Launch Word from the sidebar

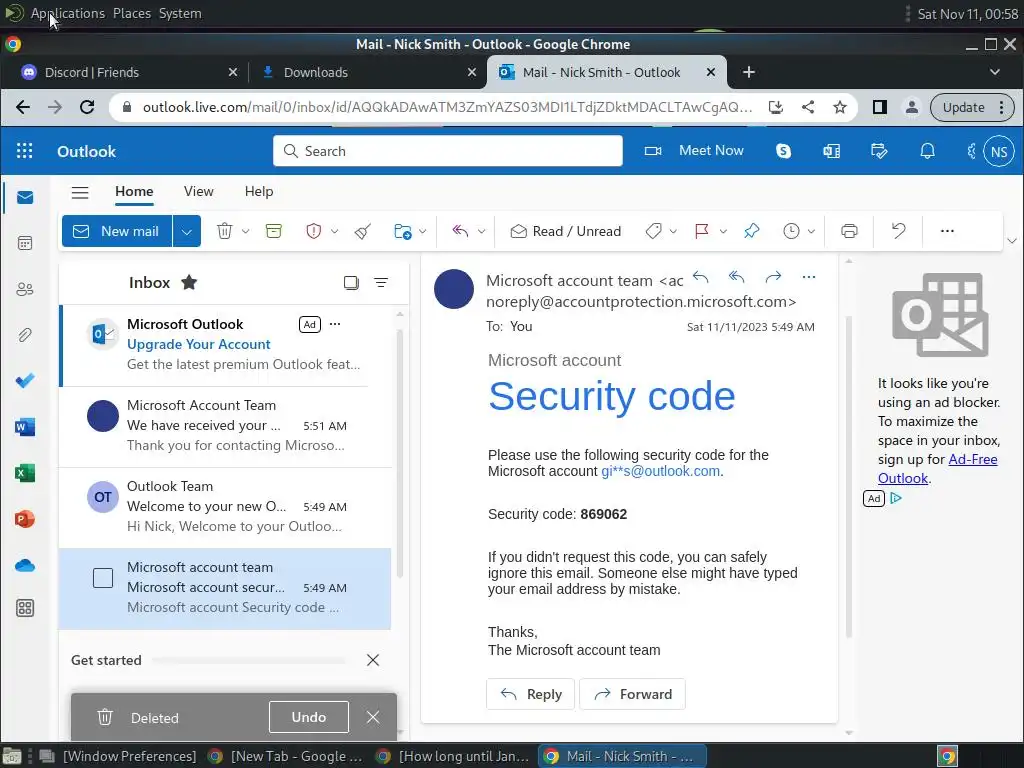pos(25,427)
